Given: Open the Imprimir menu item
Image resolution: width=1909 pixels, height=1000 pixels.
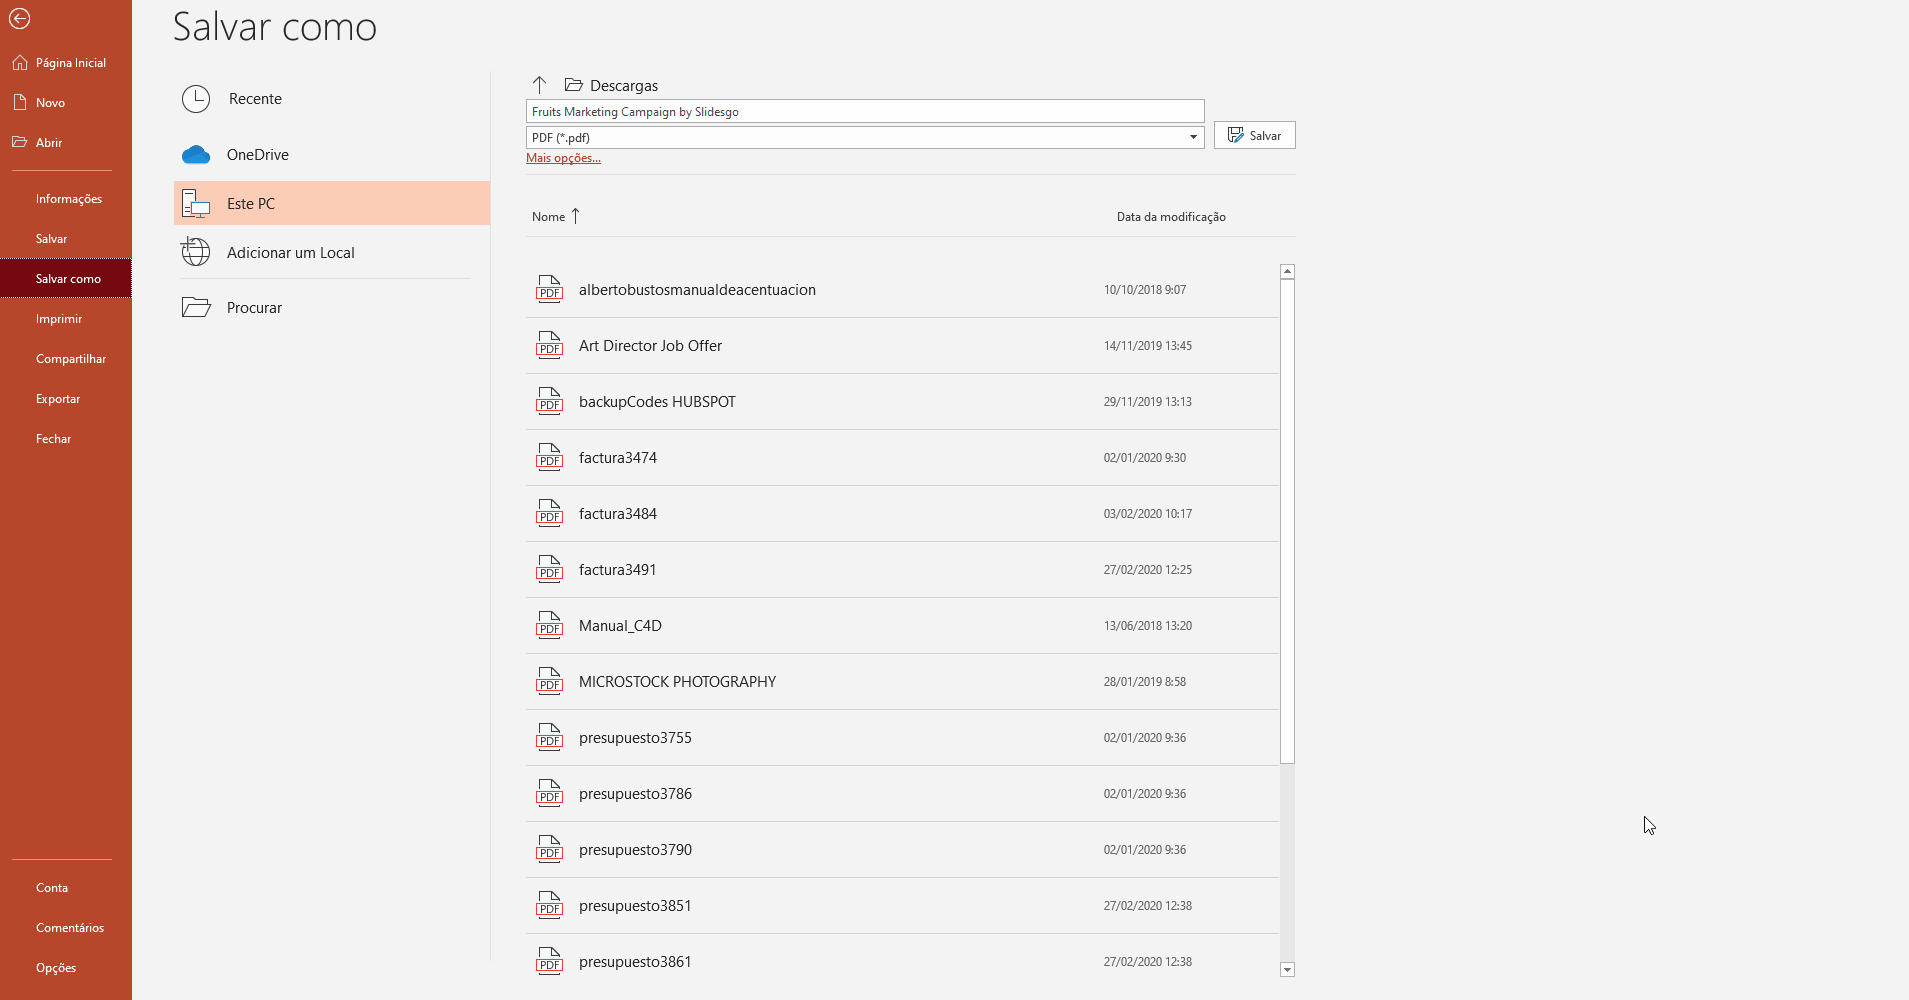Looking at the screenshot, I should coord(65,319).
